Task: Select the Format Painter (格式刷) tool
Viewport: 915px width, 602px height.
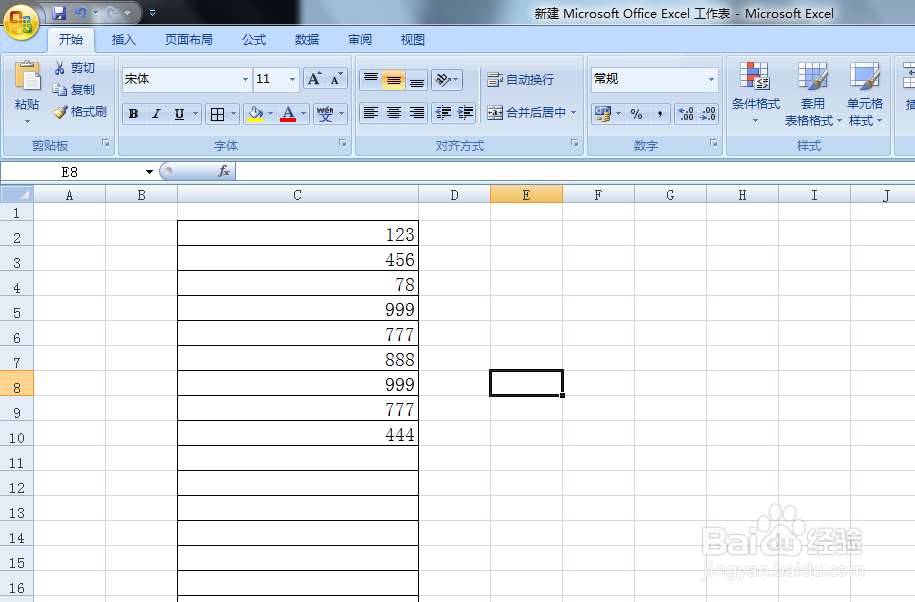Action: coord(80,112)
